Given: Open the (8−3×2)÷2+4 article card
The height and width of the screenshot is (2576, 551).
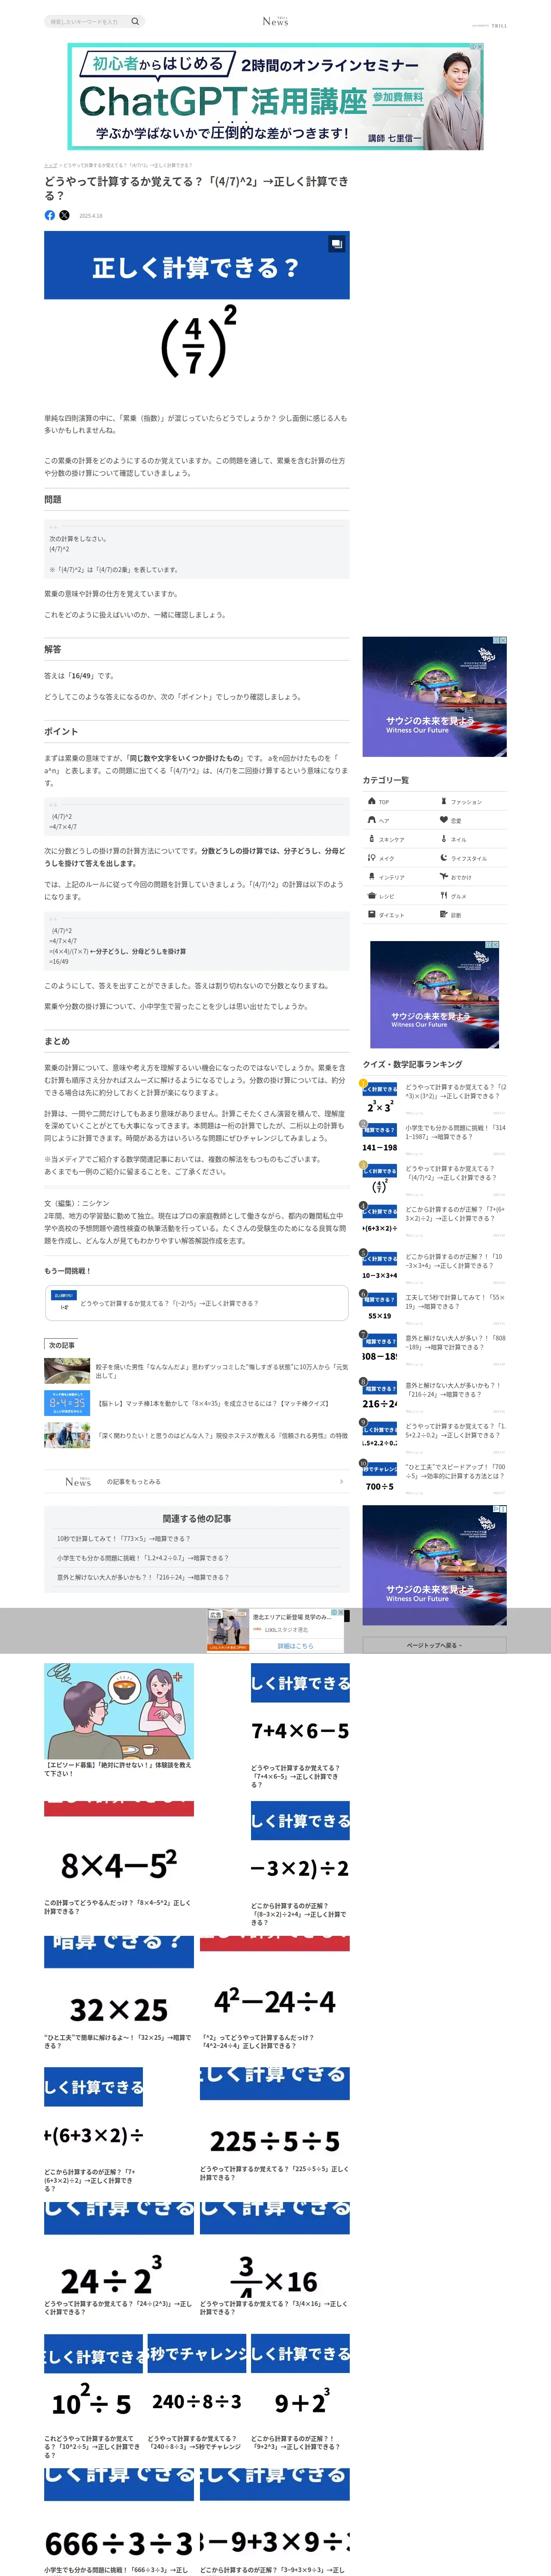Looking at the screenshot, I should tap(300, 1864).
